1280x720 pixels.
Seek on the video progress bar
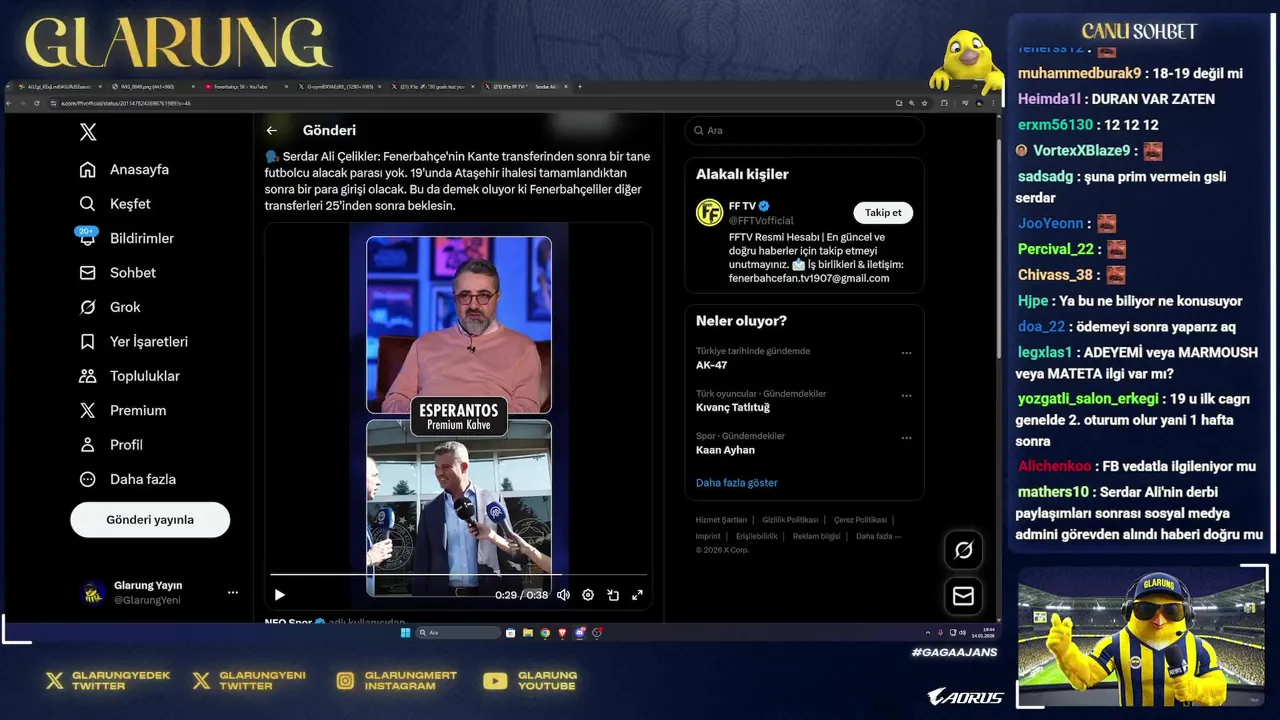click(458, 575)
